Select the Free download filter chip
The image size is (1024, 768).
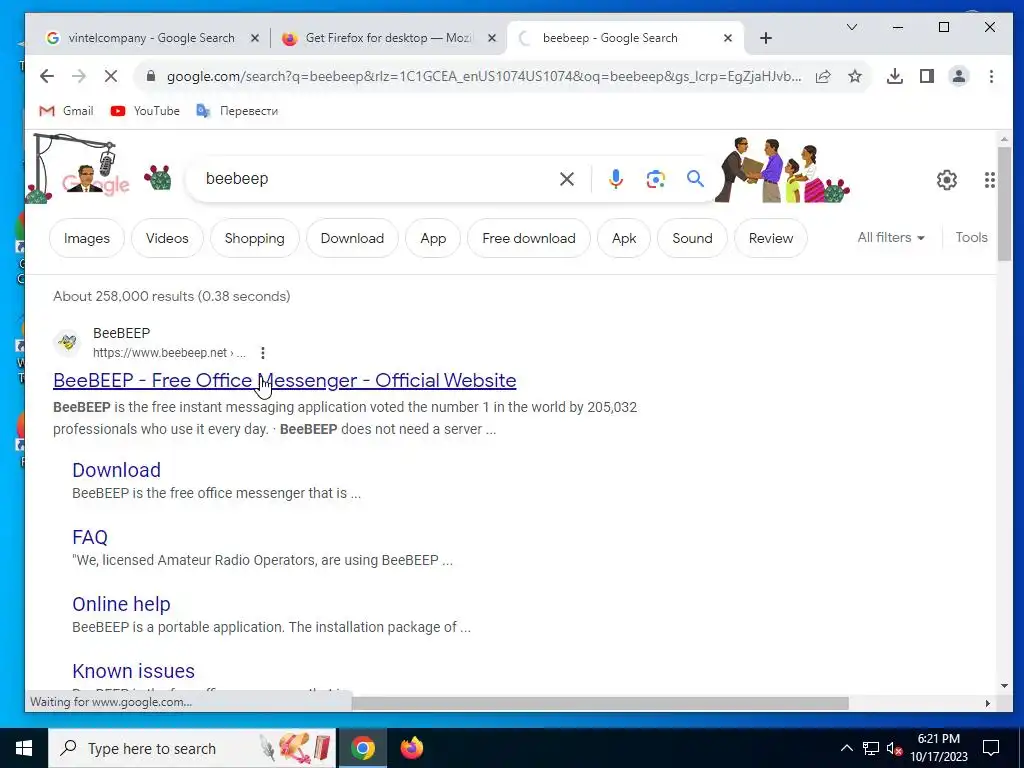point(529,238)
